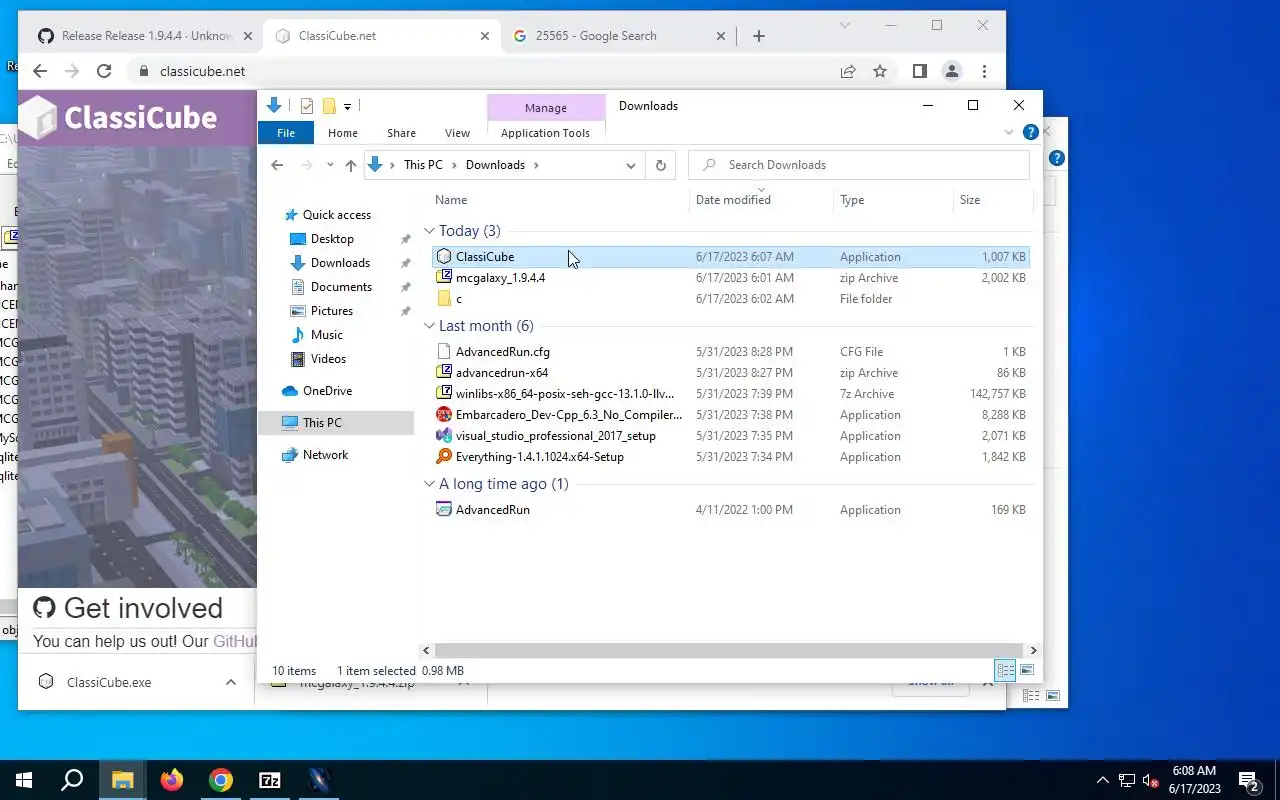Select the Embarcadero Dev-Cpp installer icon

pos(444,415)
